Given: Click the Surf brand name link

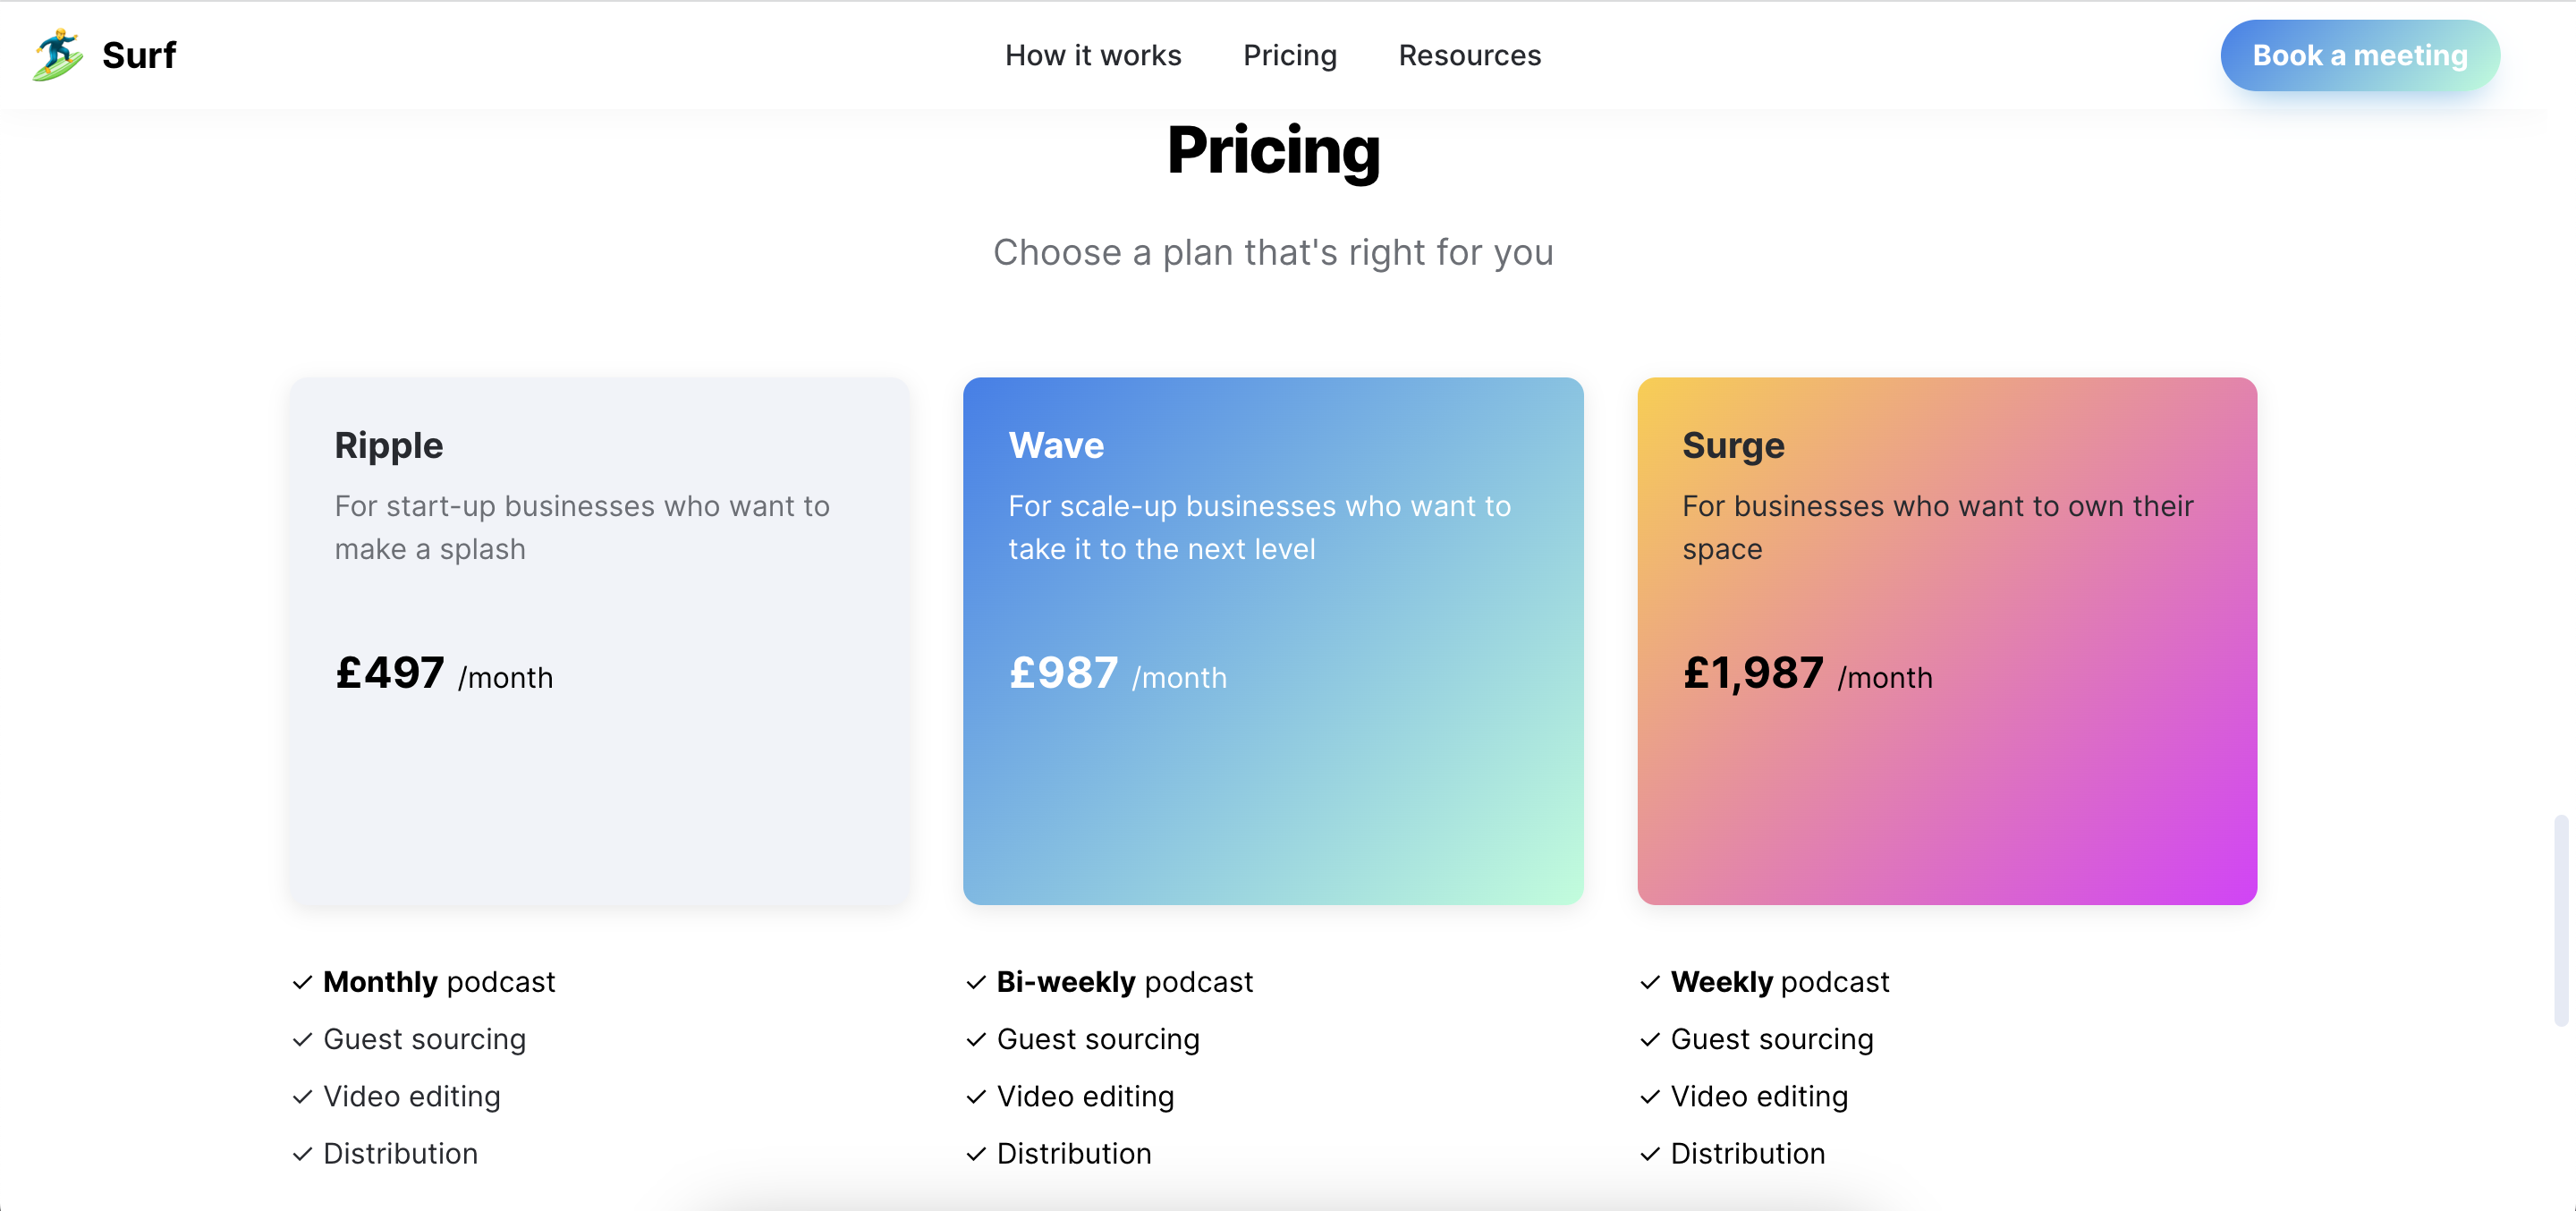Looking at the screenshot, I should [139, 55].
